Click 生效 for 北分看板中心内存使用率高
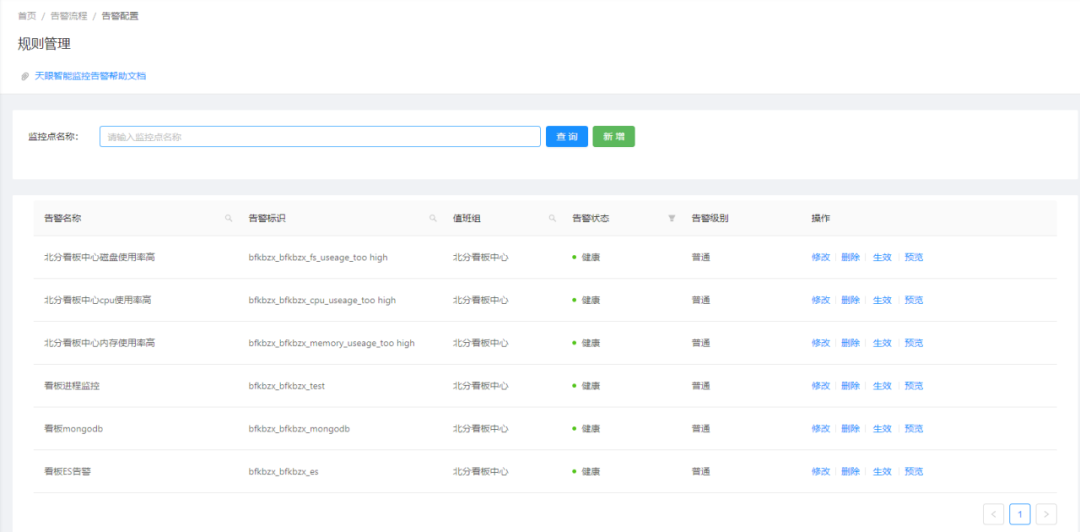Screen dimensions: 1080x532 (x=882, y=342)
